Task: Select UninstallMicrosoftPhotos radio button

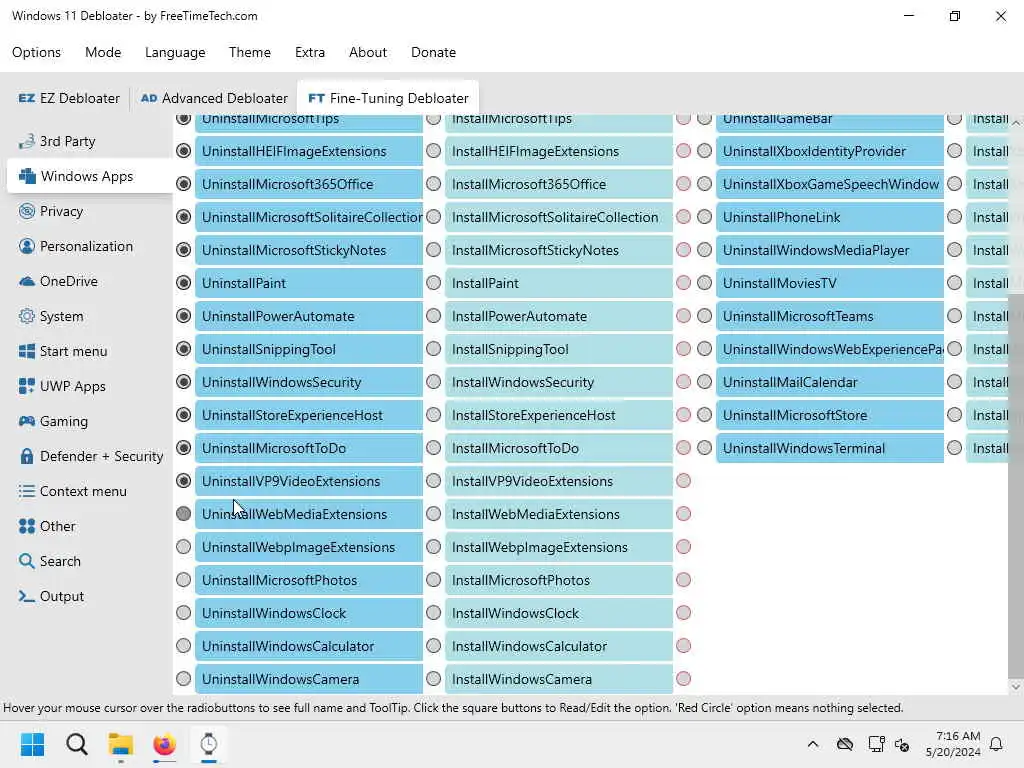Action: coord(184,580)
